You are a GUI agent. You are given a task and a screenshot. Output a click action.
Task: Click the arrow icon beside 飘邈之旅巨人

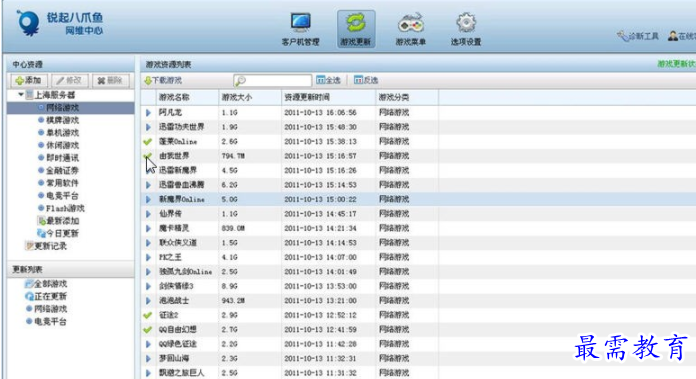pyautogui.click(x=148, y=373)
